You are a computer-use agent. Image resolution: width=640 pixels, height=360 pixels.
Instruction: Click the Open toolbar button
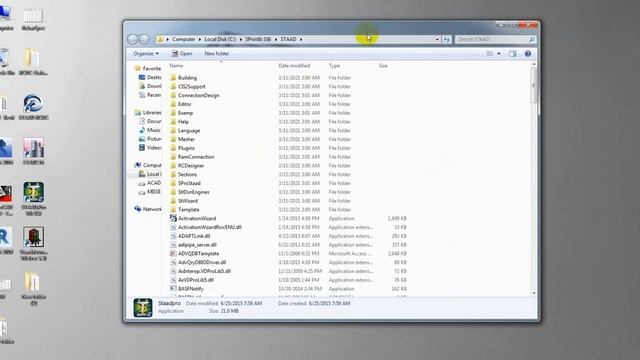(x=182, y=53)
